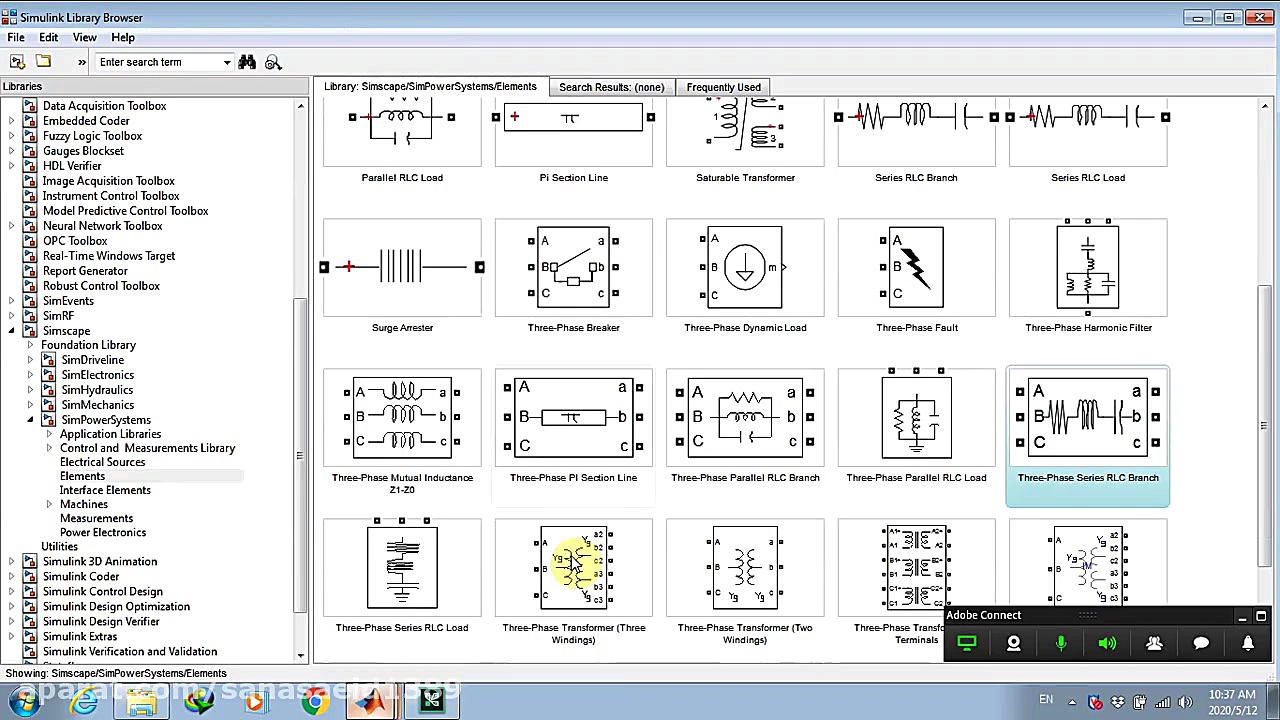Select Measurements in the library tree

(x=96, y=518)
